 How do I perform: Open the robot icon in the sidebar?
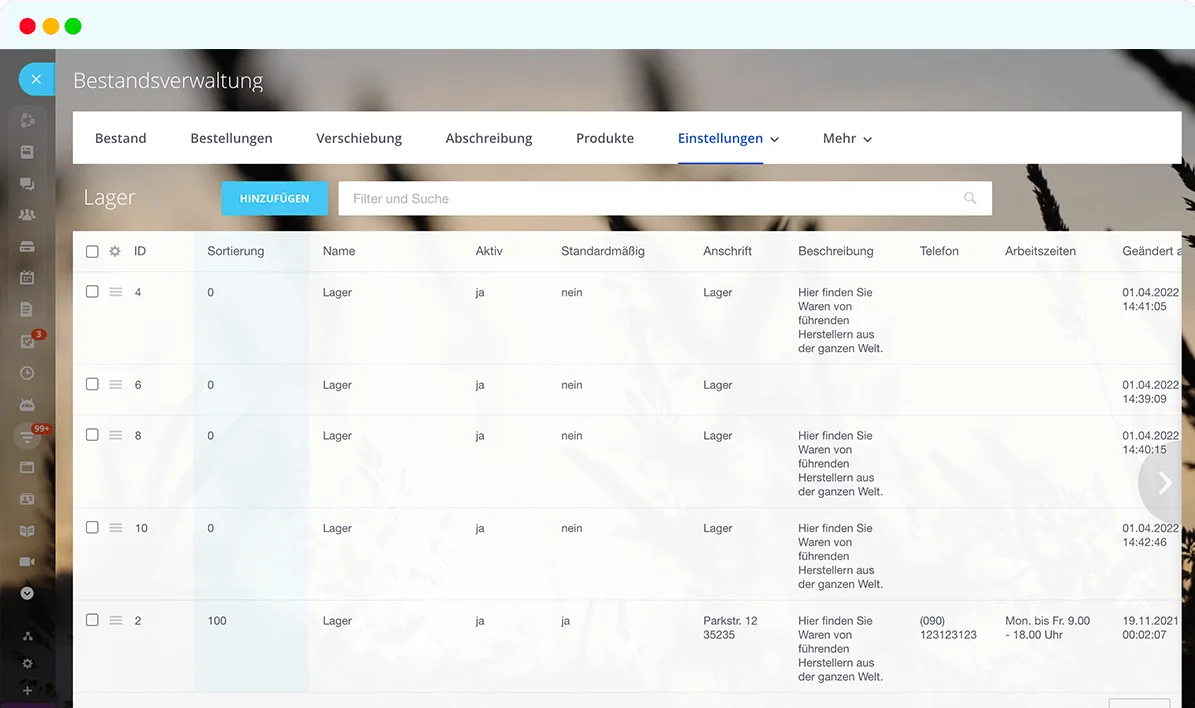(27, 405)
